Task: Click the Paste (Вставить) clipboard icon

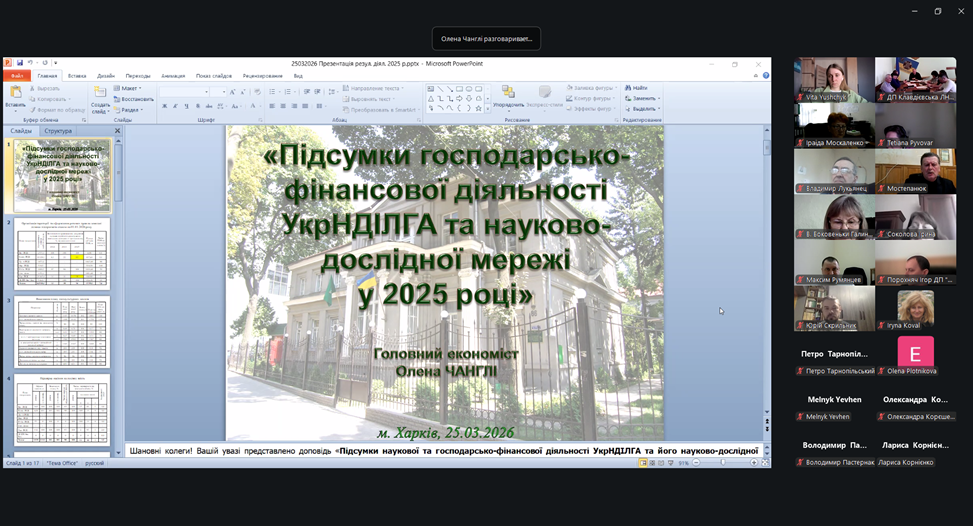Action: [15, 93]
